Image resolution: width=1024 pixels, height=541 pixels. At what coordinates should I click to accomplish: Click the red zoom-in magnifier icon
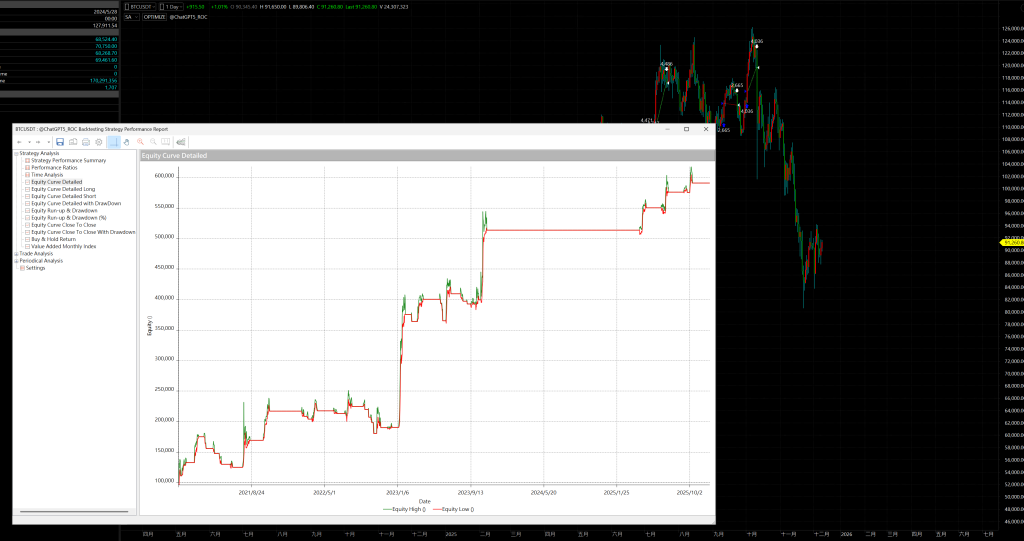pyautogui.click(x=141, y=142)
